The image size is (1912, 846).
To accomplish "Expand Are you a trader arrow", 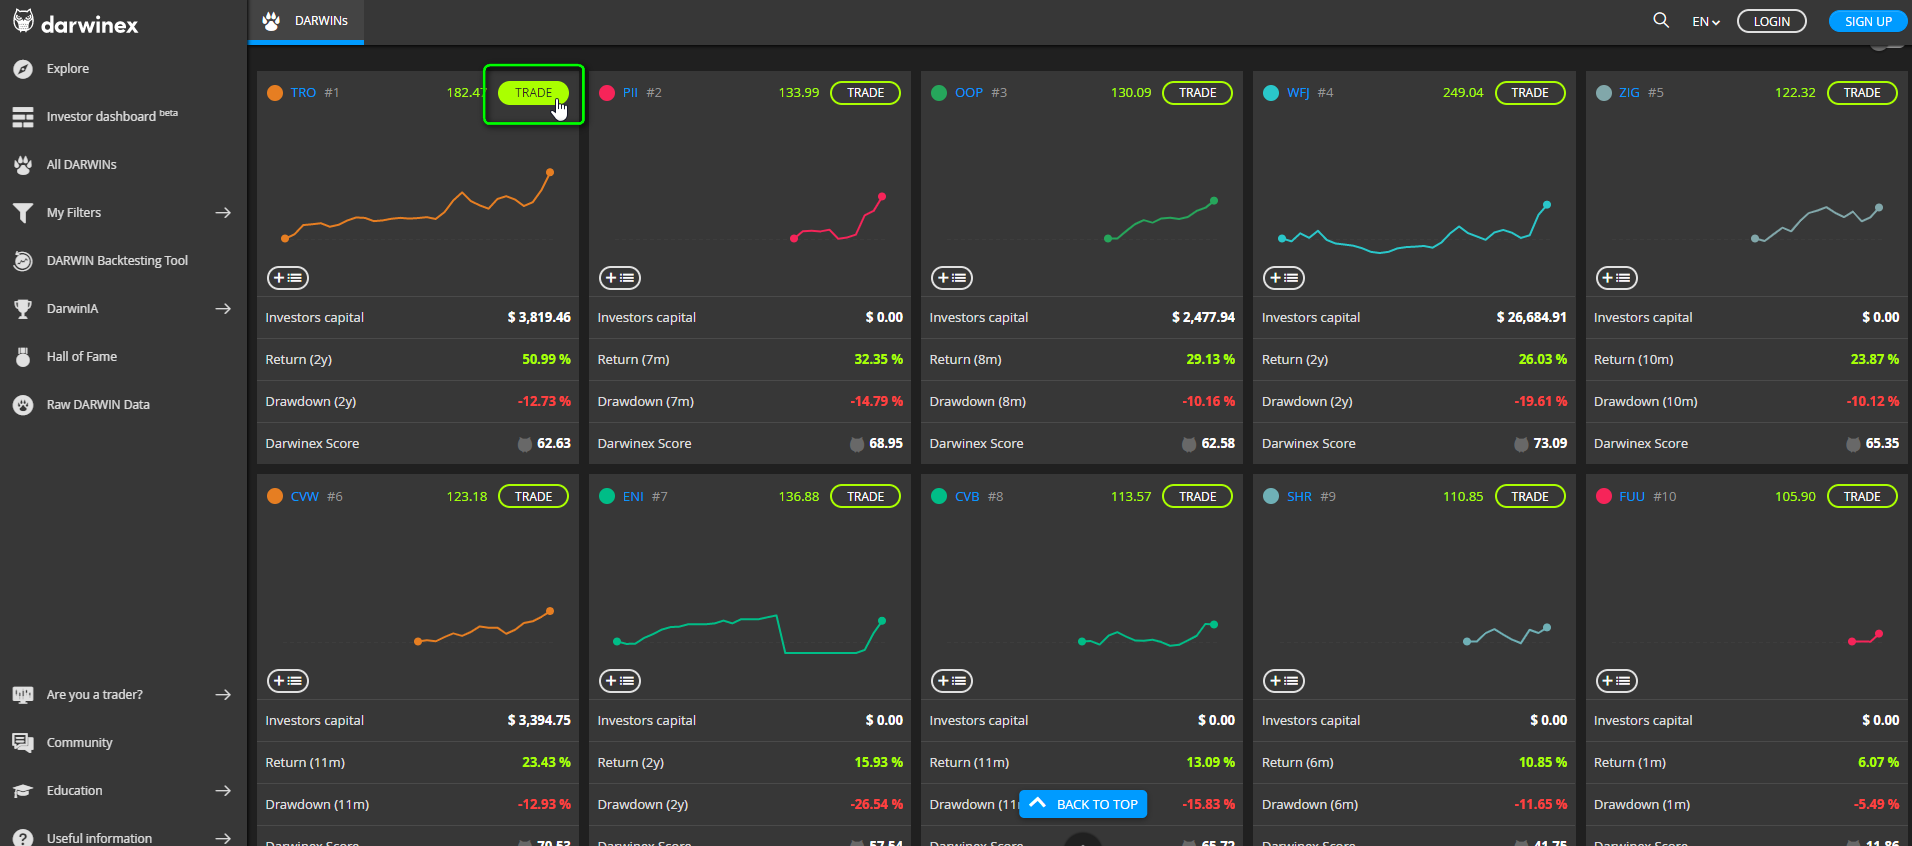I will [x=223, y=695].
